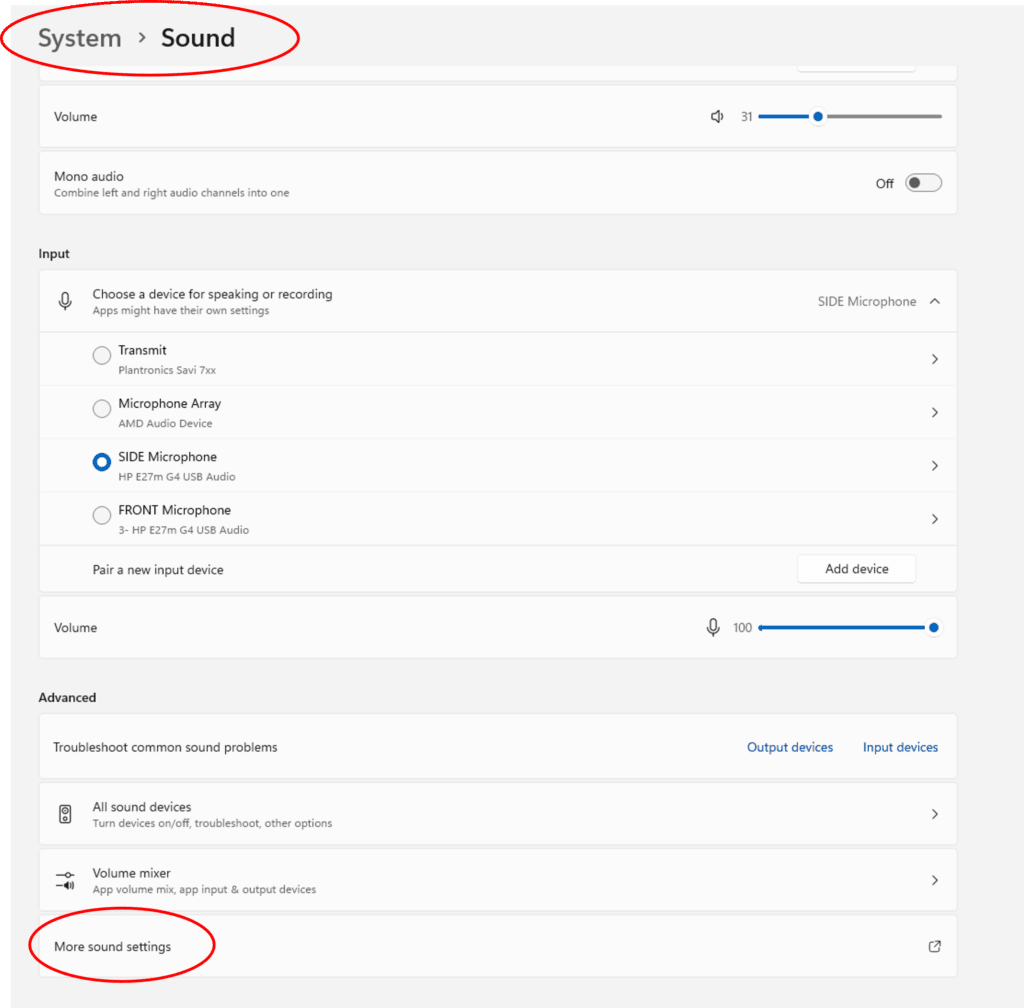
Task: Open All sound devices page chevron
Action: 934,814
